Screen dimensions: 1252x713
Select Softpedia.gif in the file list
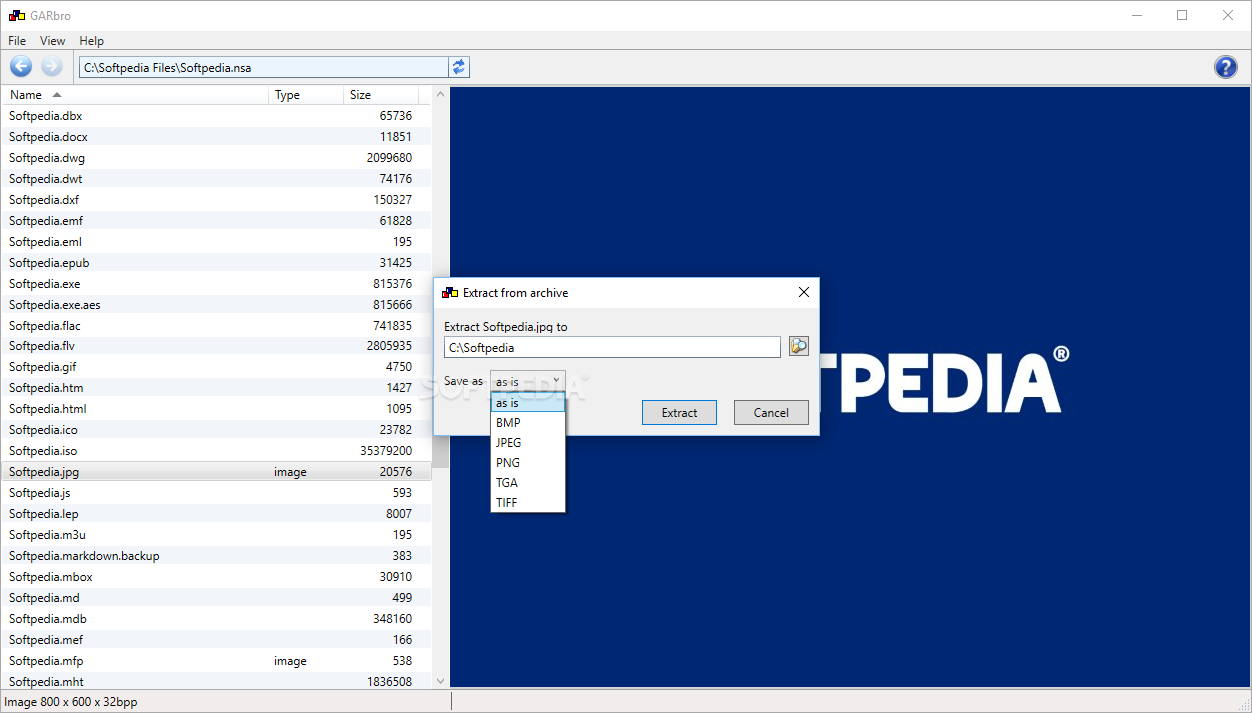click(x=217, y=367)
